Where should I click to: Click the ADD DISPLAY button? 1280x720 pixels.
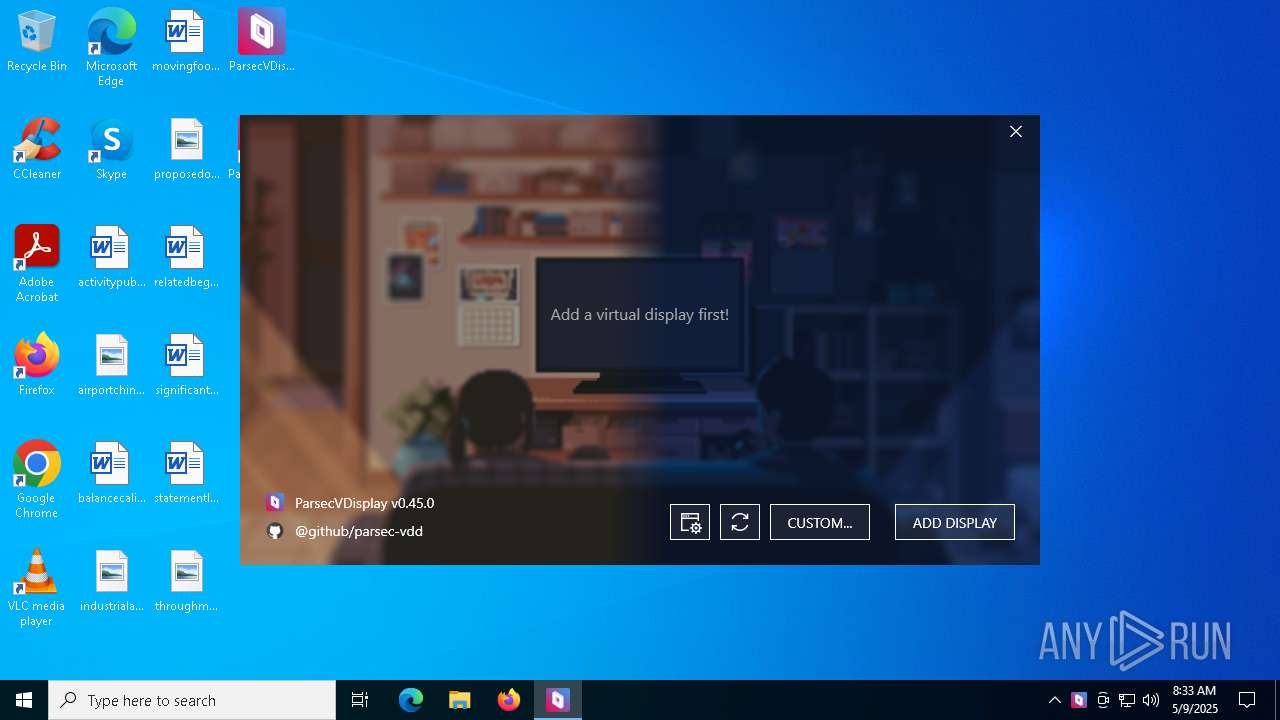pyautogui.click(x=955, y=522)
